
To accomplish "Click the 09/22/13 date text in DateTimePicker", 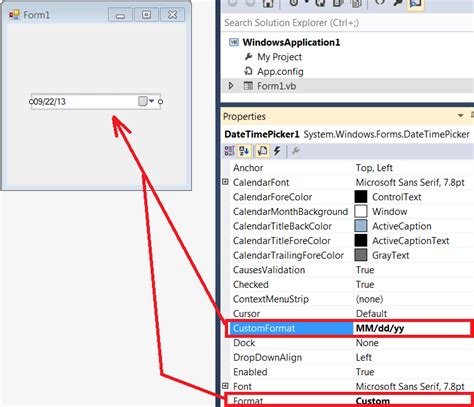I will click(49, 102).
